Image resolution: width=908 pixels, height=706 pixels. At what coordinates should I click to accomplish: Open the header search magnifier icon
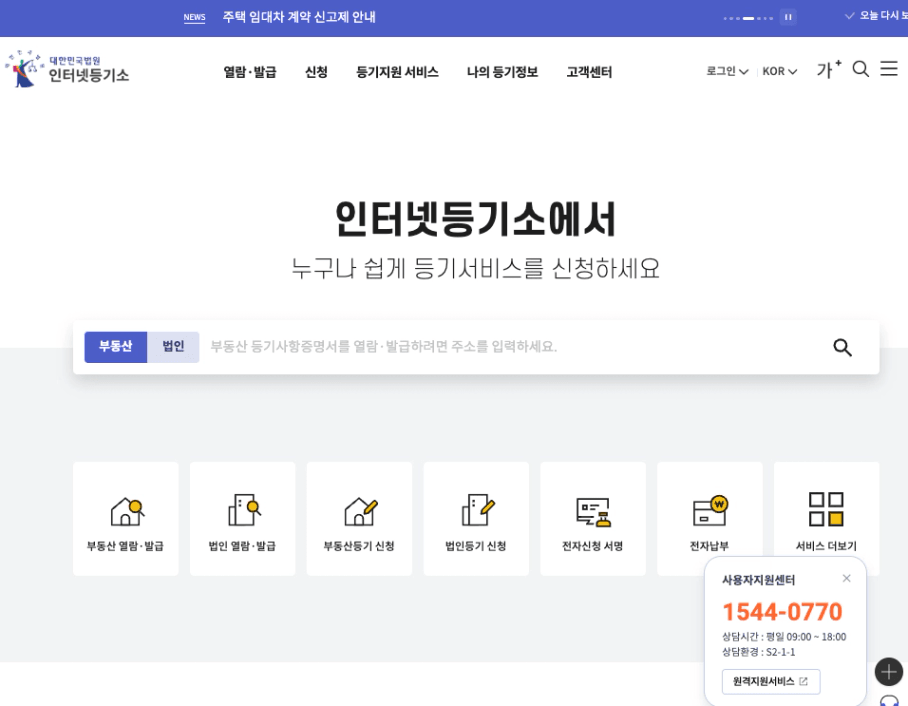[860, 69]
